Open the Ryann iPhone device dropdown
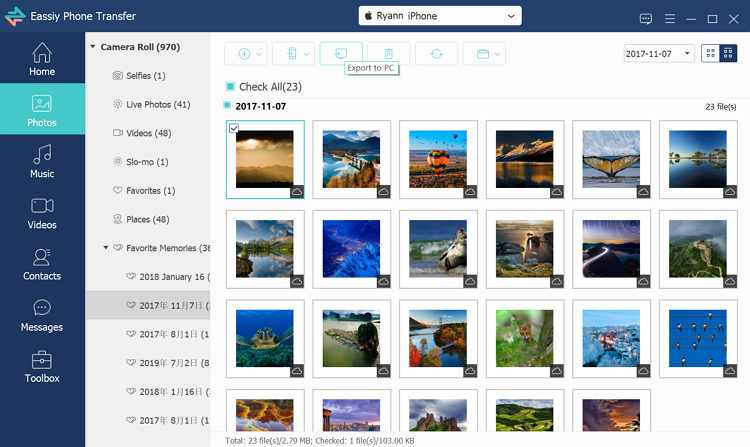This screenshot has height=447, width=750. 440,16
